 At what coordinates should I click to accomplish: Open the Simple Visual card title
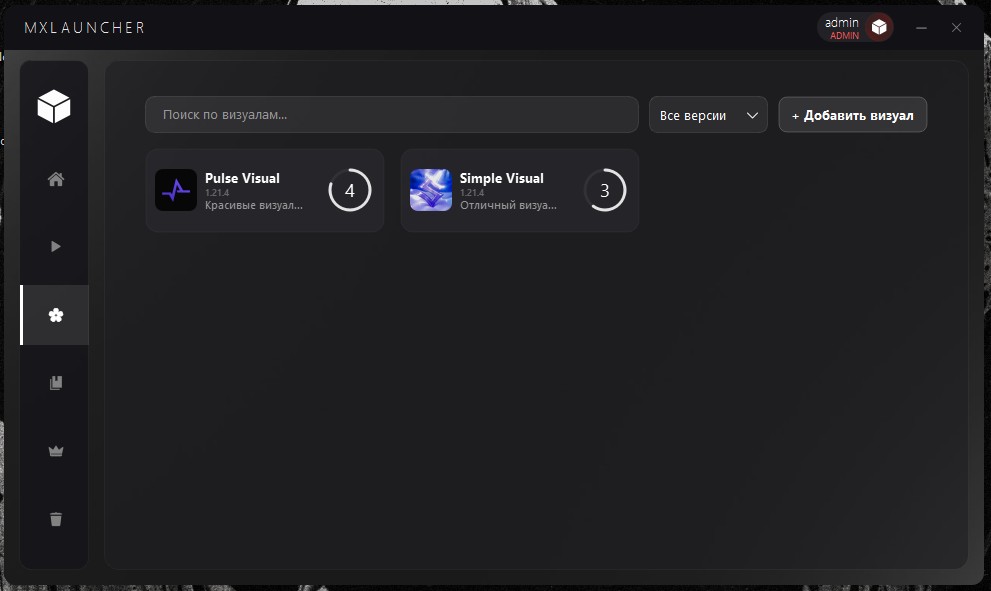[x=501, y=178]
